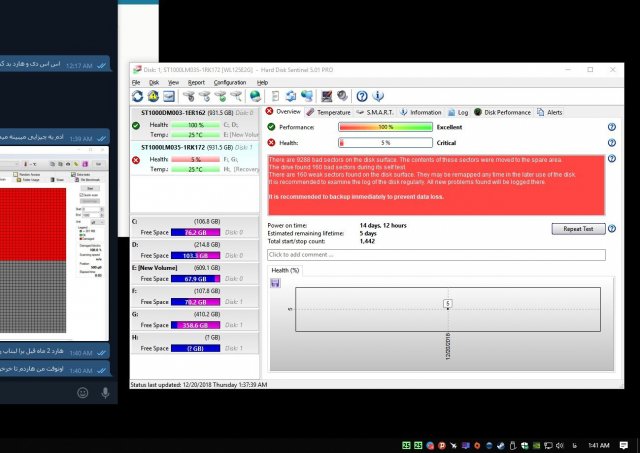Click the G: drive free space bar
640x453 pixels.
point(203,326)
